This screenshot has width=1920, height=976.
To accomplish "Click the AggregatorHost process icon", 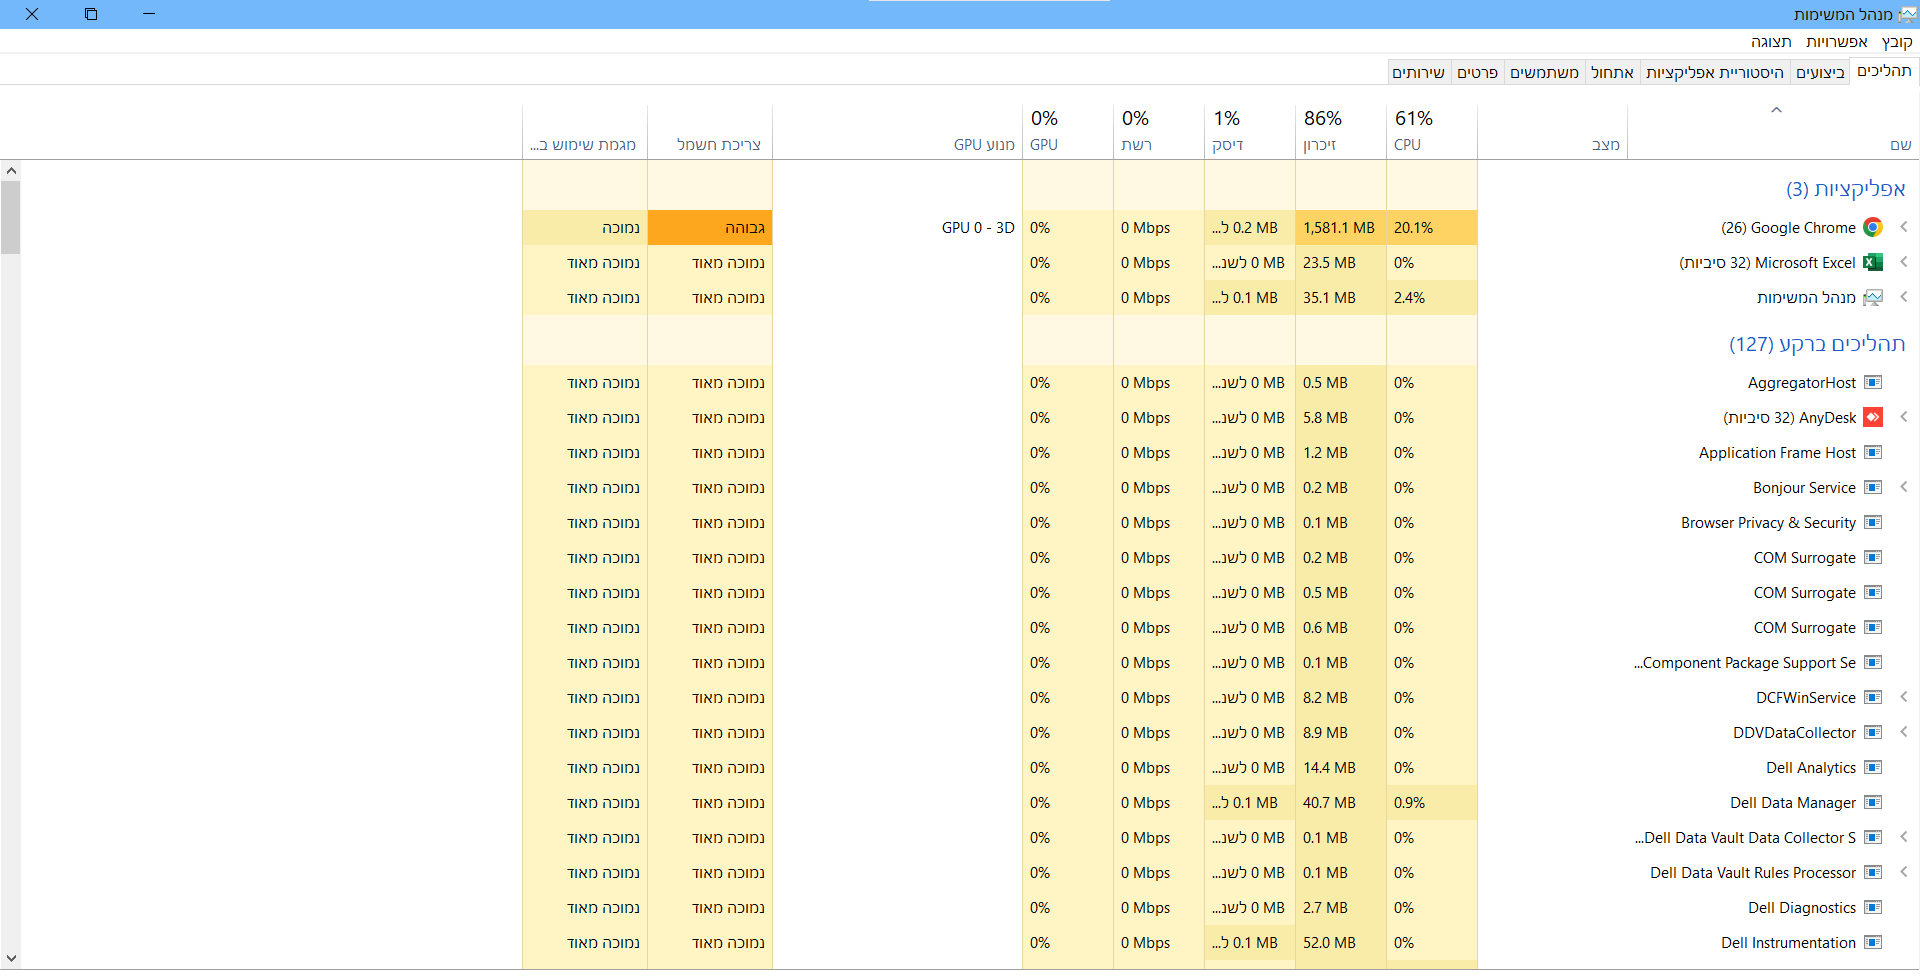I will click(x=1873, y=383).
